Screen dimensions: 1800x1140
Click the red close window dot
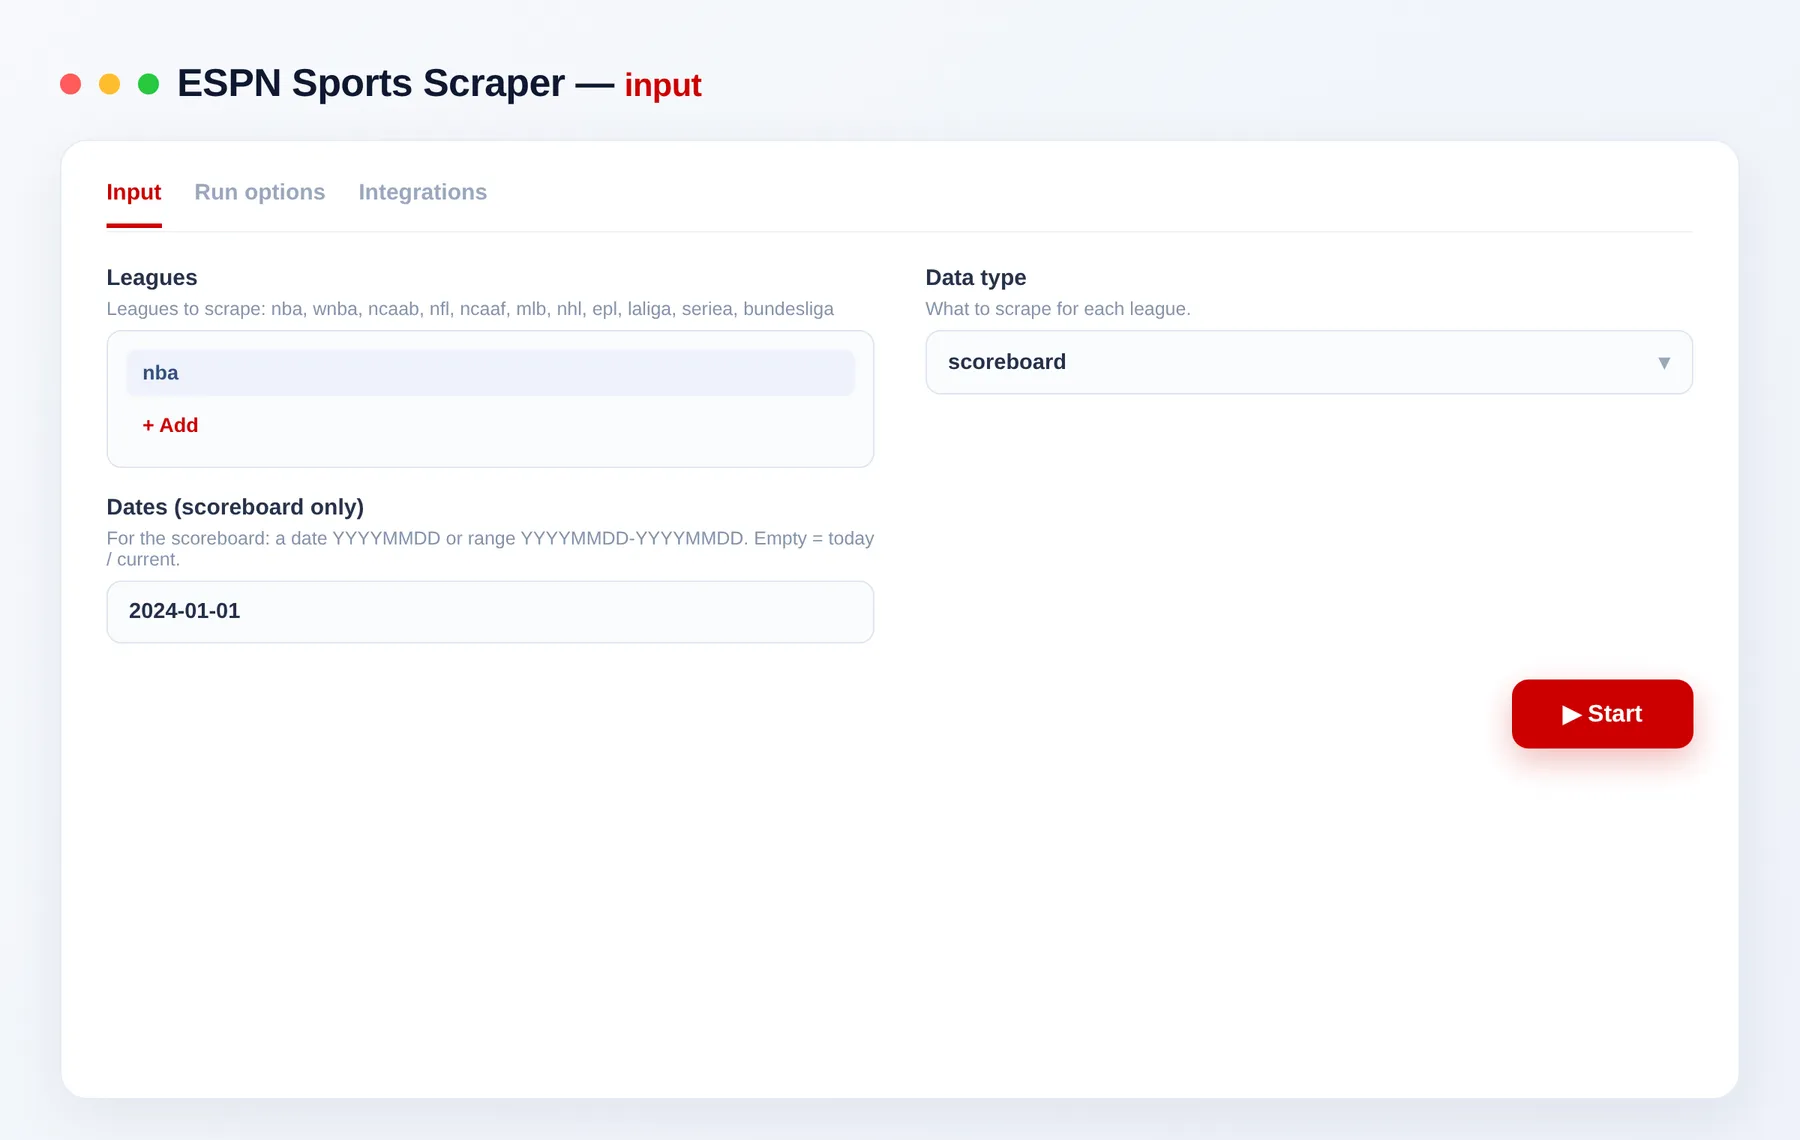pos(70,84)
